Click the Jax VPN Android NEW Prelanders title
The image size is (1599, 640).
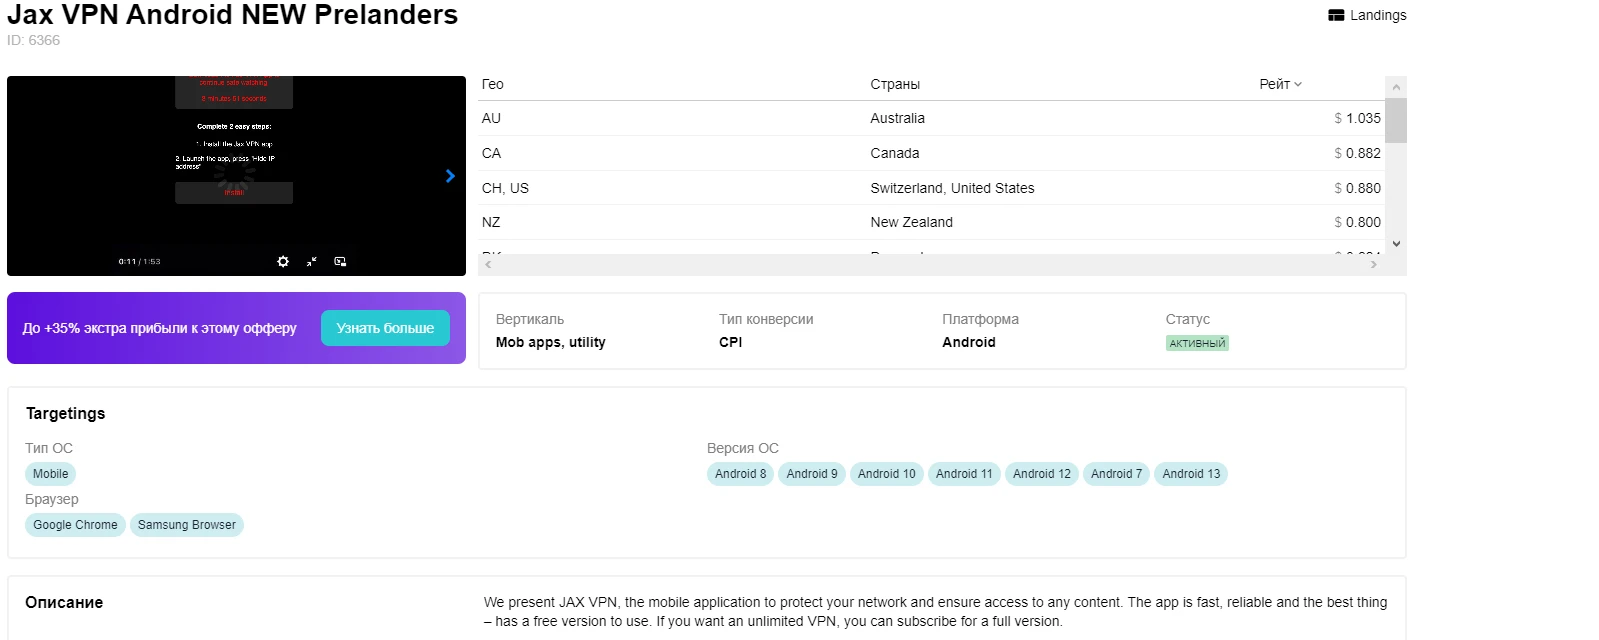point(232,14)
